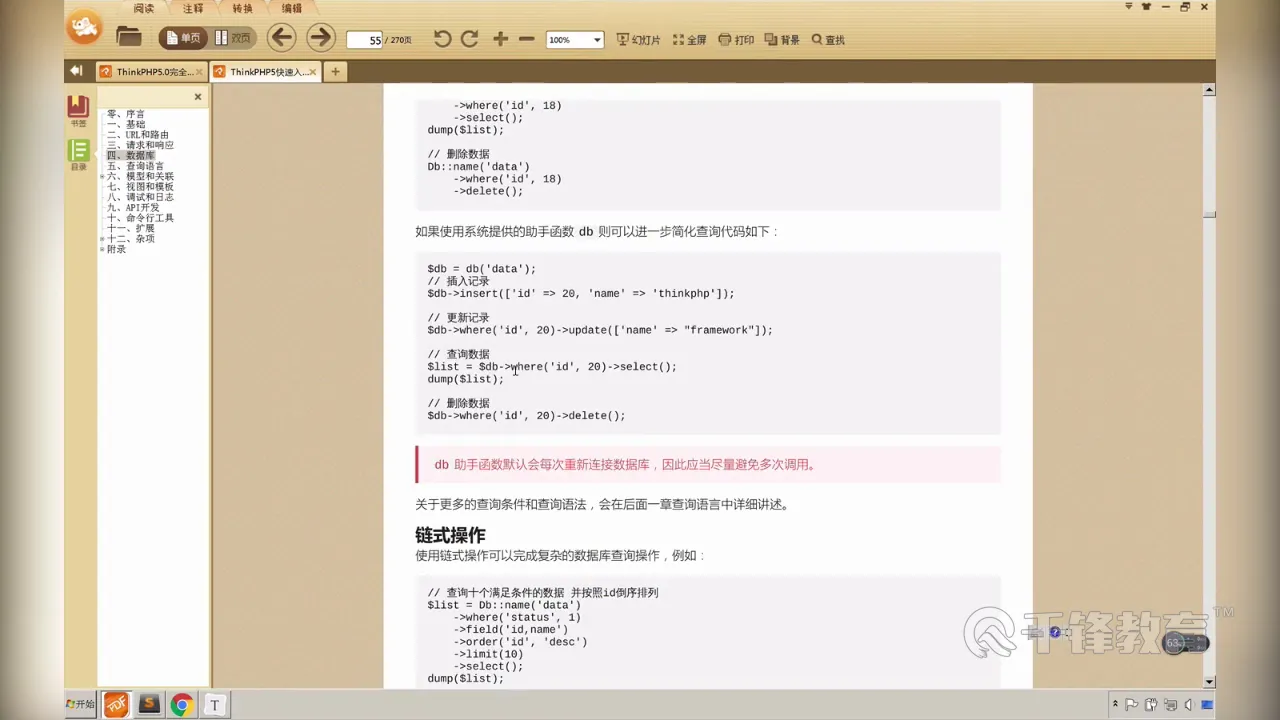Select outline entry 九、API开发
The width and height of the screenshot is (1280, 720).
(133, 208)
